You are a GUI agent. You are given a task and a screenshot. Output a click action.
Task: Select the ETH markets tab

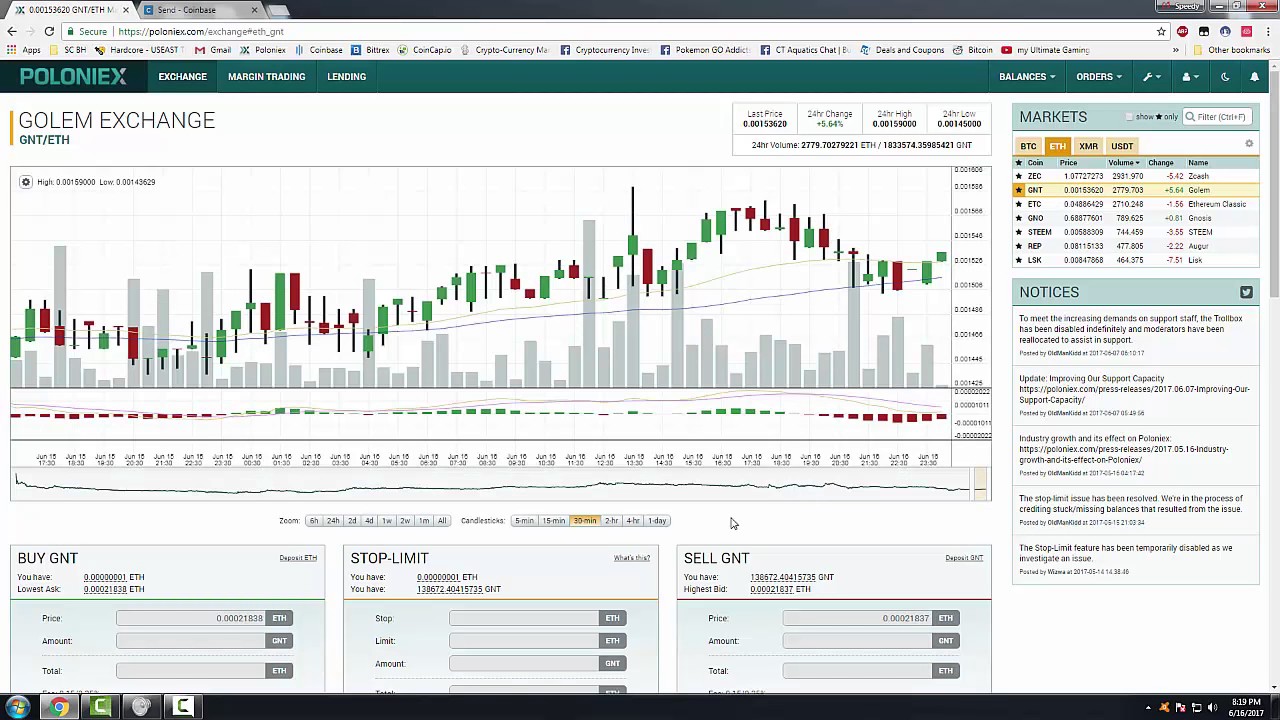click(1057, 146)
